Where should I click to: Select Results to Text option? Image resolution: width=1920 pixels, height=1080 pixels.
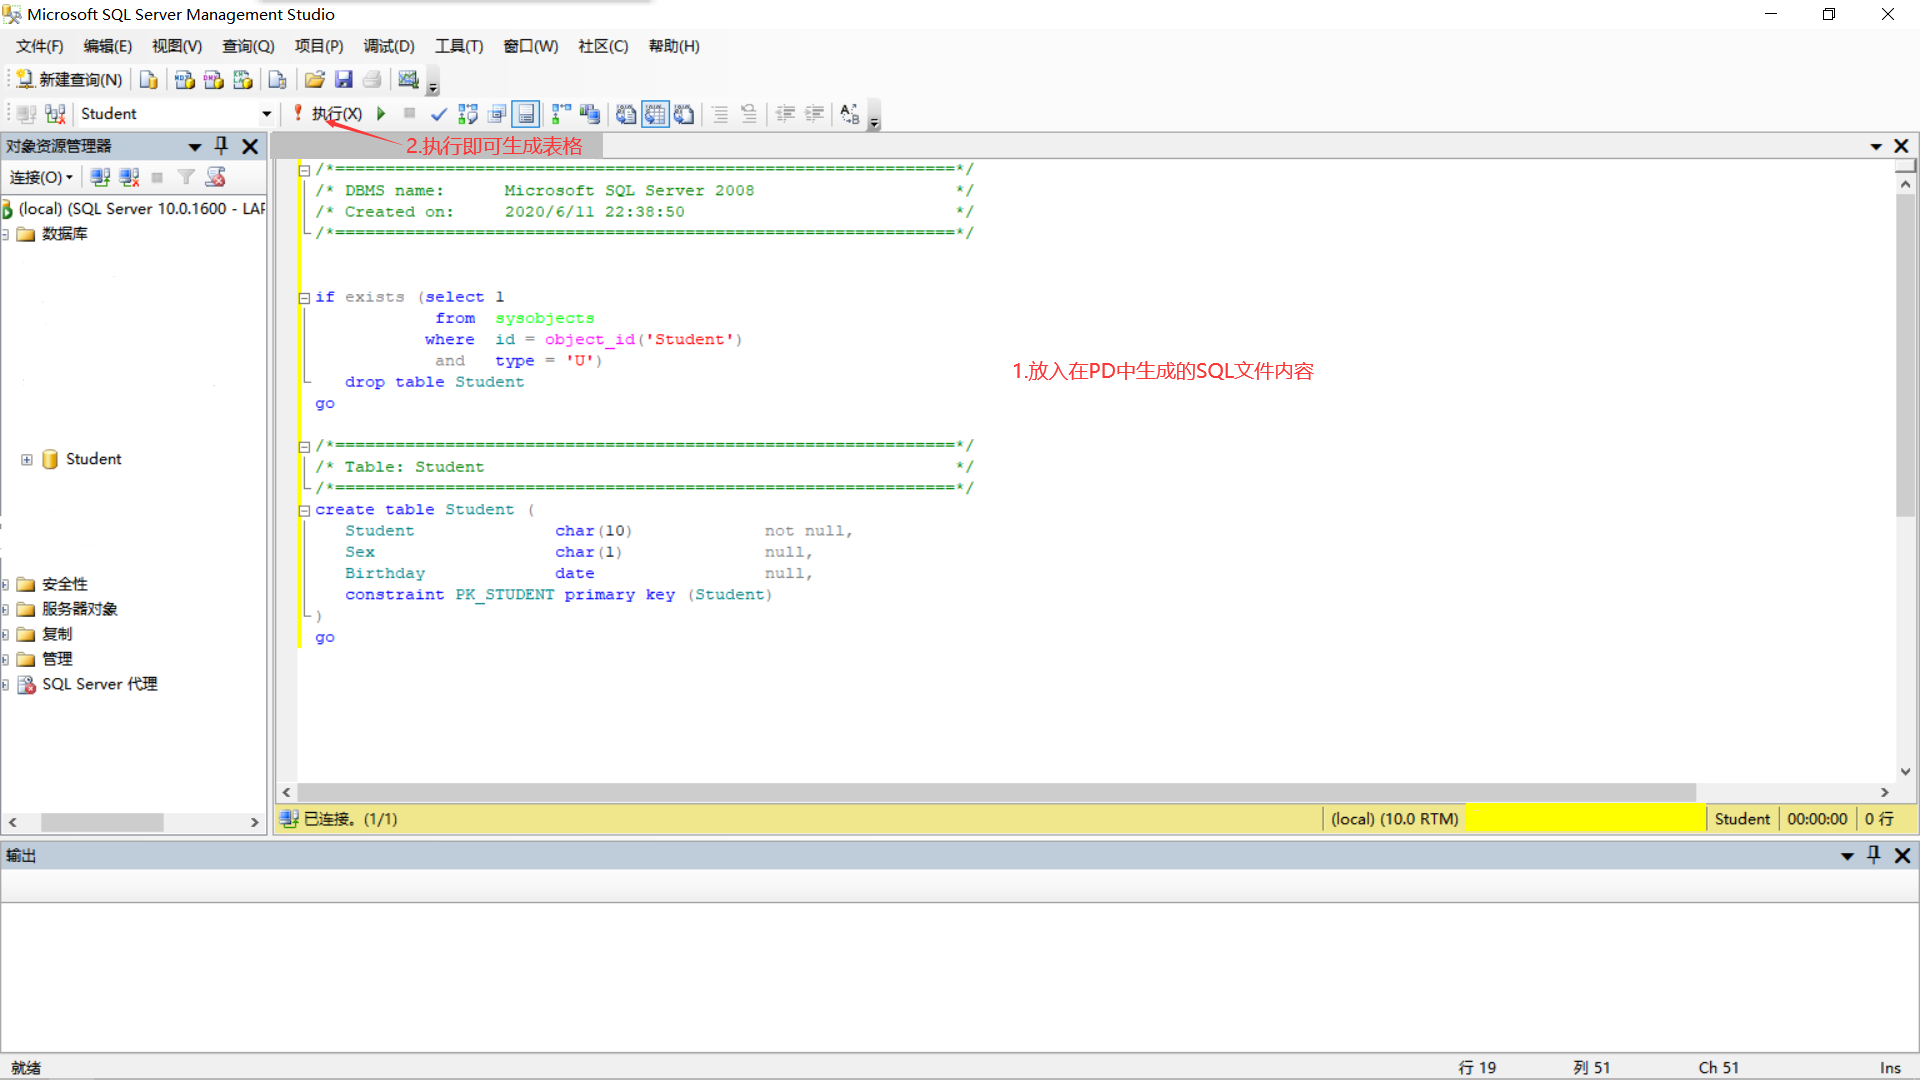tap(626, 114)
